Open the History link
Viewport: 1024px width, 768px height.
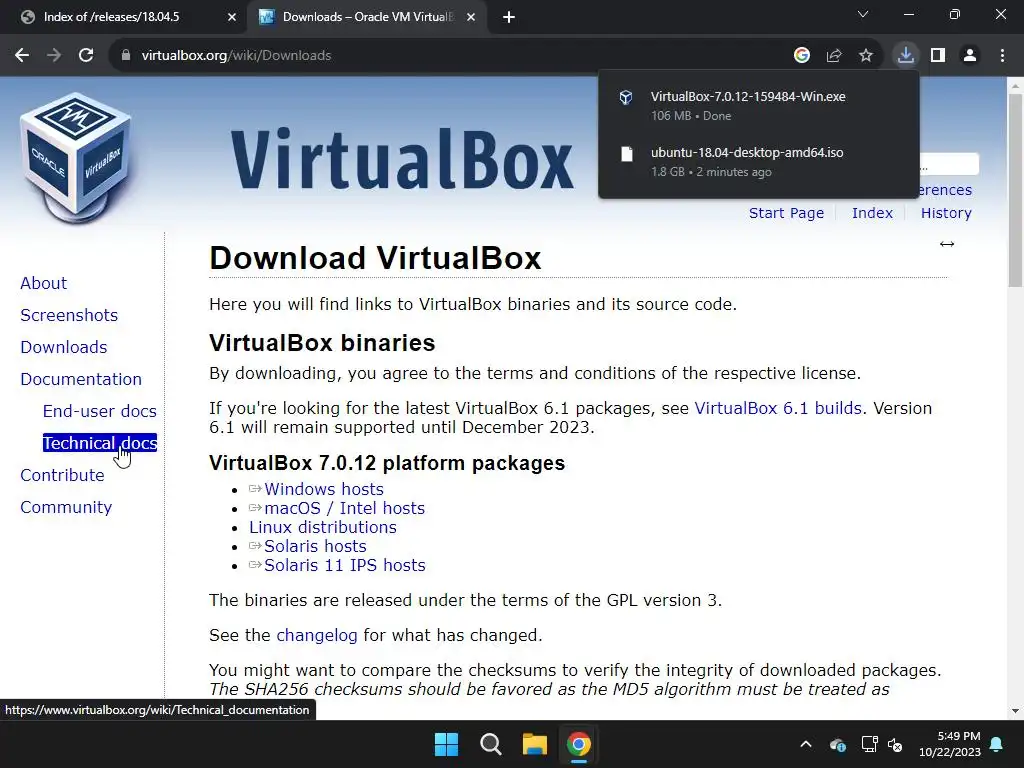tap(946, 213)
